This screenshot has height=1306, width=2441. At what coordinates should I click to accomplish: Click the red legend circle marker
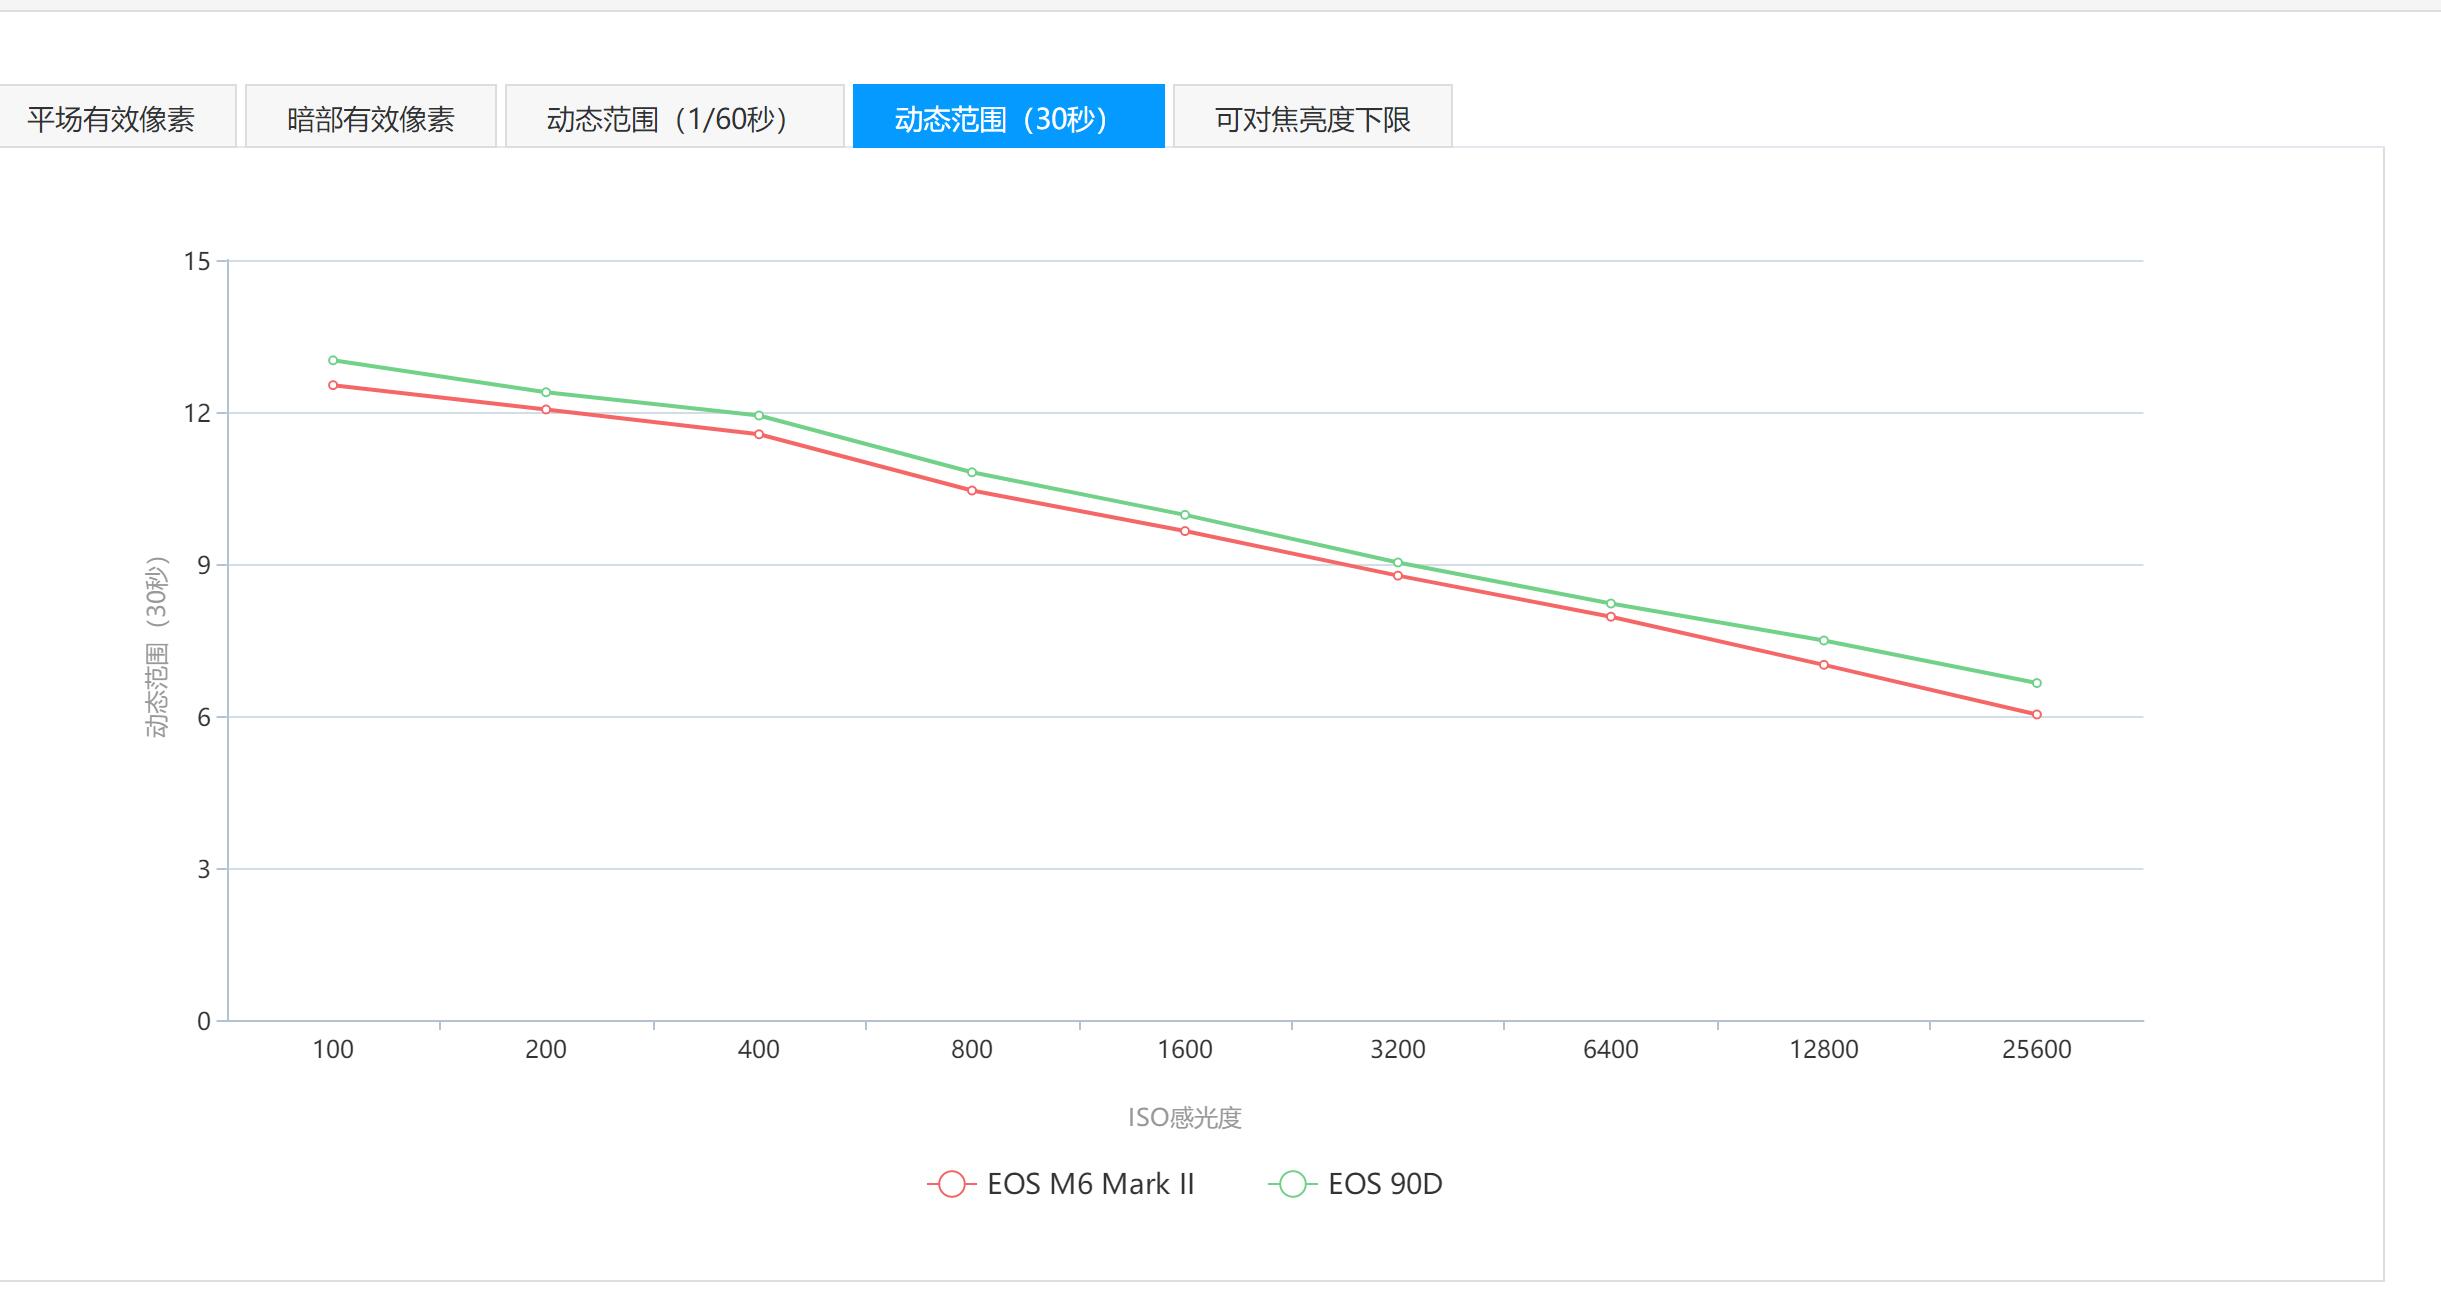point(952,1184)
